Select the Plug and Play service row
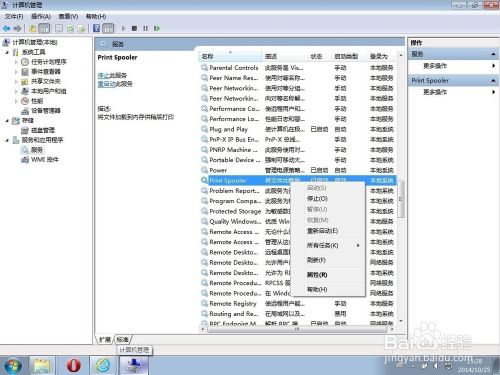The width and height of the screenshot is (500, 375). pos(297,129)
